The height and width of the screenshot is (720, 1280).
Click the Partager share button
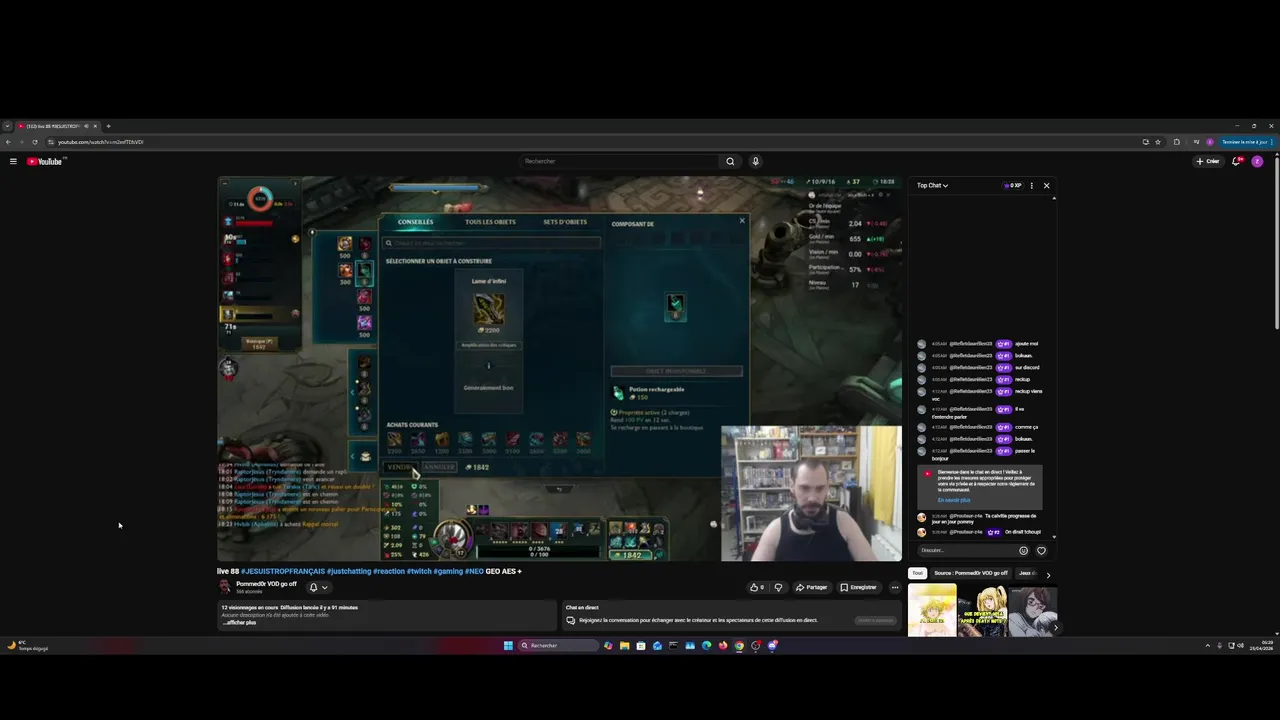click(x=812, y=587)
